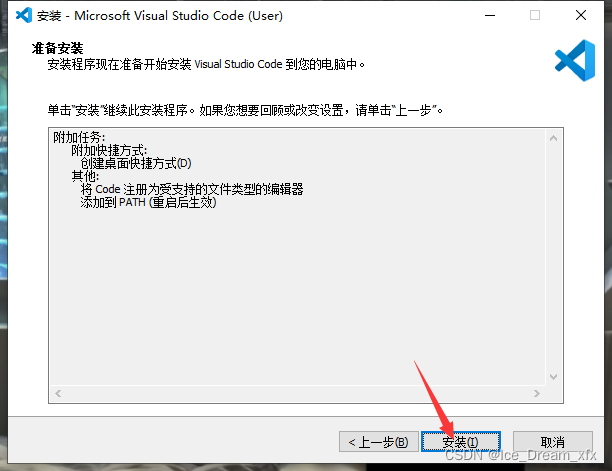Close the installer window

coord(581,15)
